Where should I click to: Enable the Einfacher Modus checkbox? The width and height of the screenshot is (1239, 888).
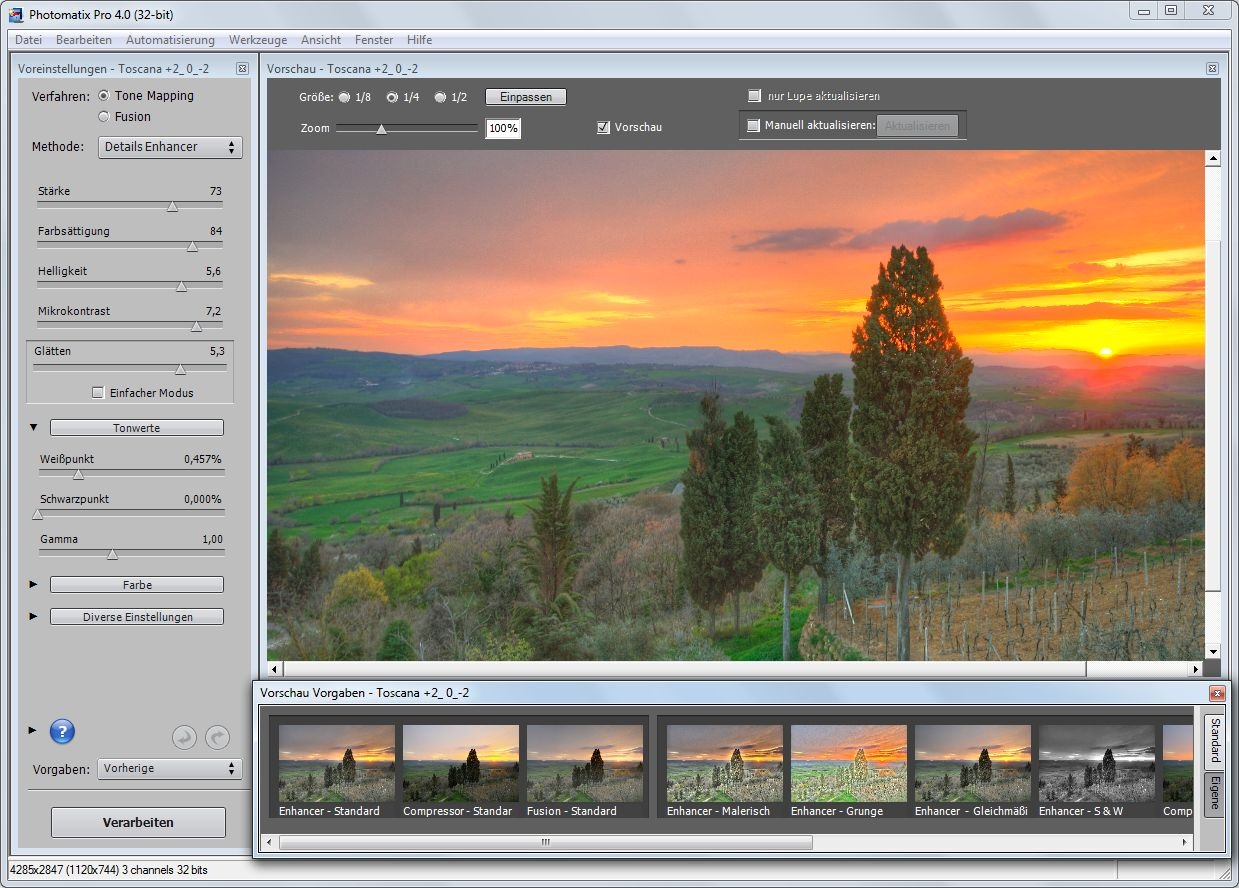98,393
